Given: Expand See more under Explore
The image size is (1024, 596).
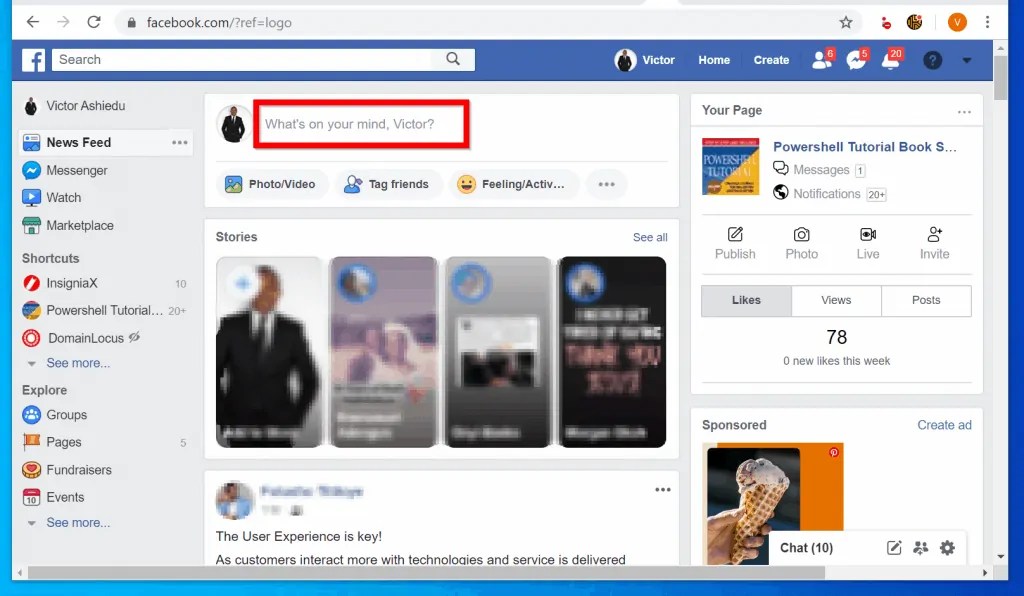Looking at the screenshot, I should coord(78,522).
